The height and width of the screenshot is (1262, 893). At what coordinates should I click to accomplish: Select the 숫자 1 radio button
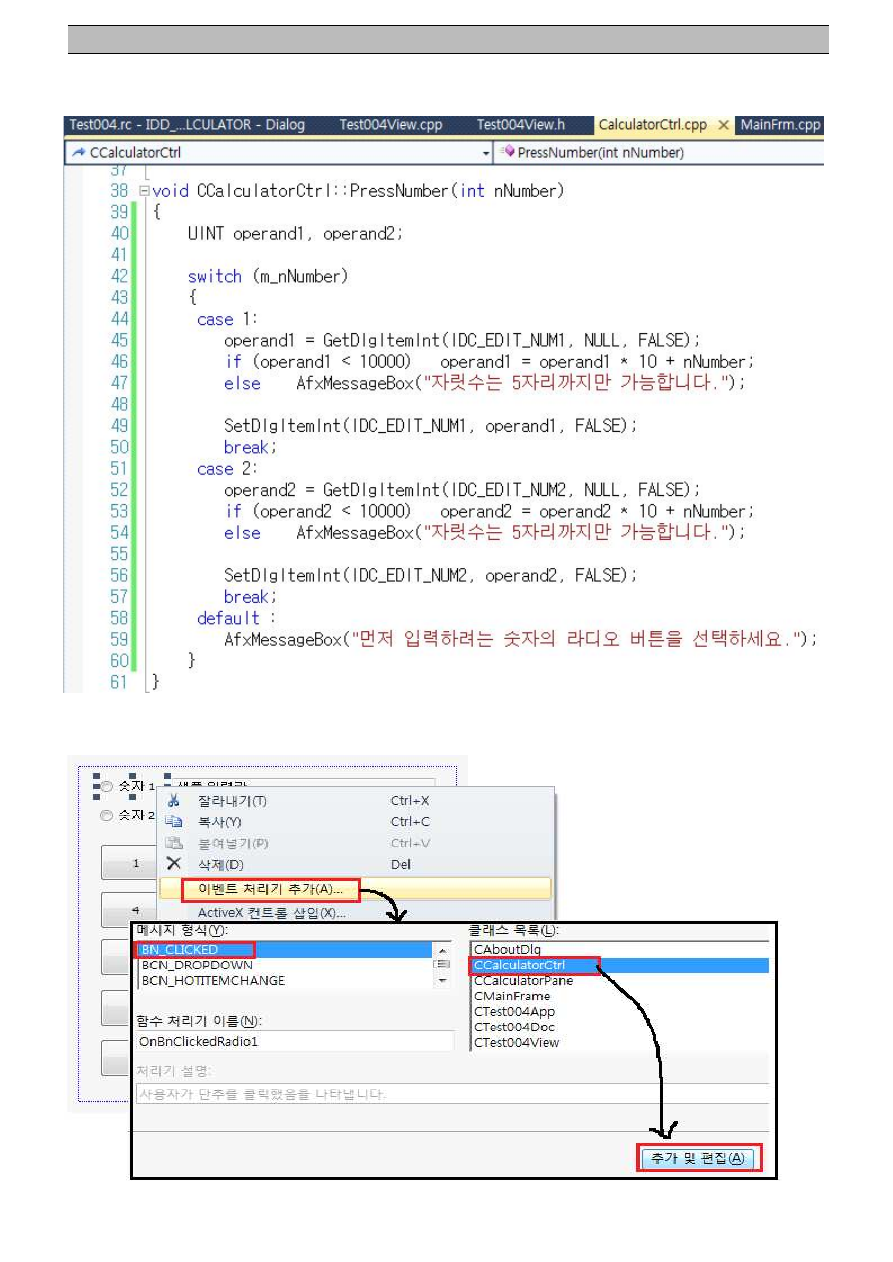[x=106, y=788]
